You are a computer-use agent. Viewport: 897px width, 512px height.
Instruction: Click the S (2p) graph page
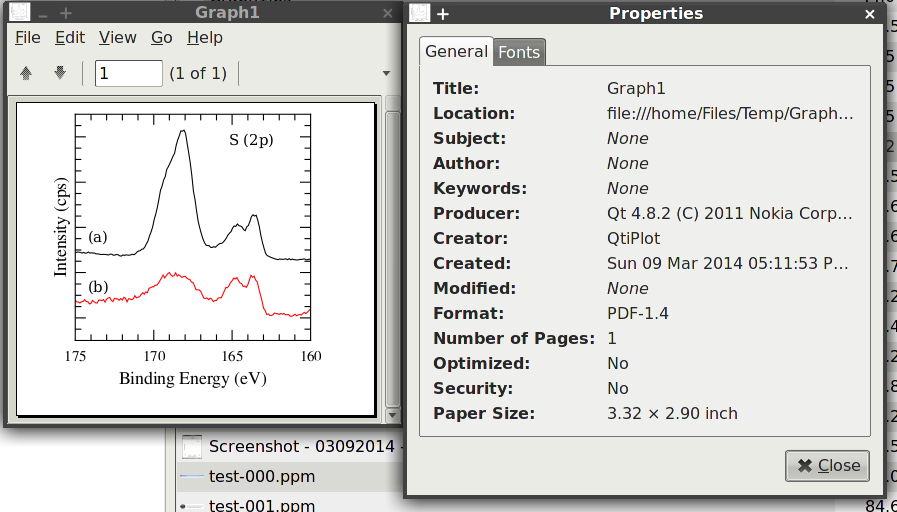coord(196,259)
